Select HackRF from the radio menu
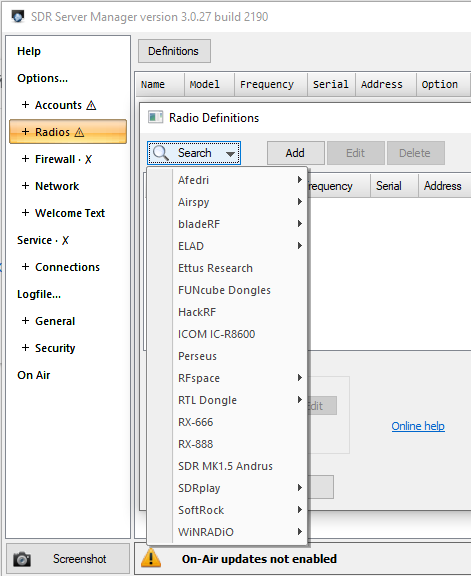 (x=227, y=312)
